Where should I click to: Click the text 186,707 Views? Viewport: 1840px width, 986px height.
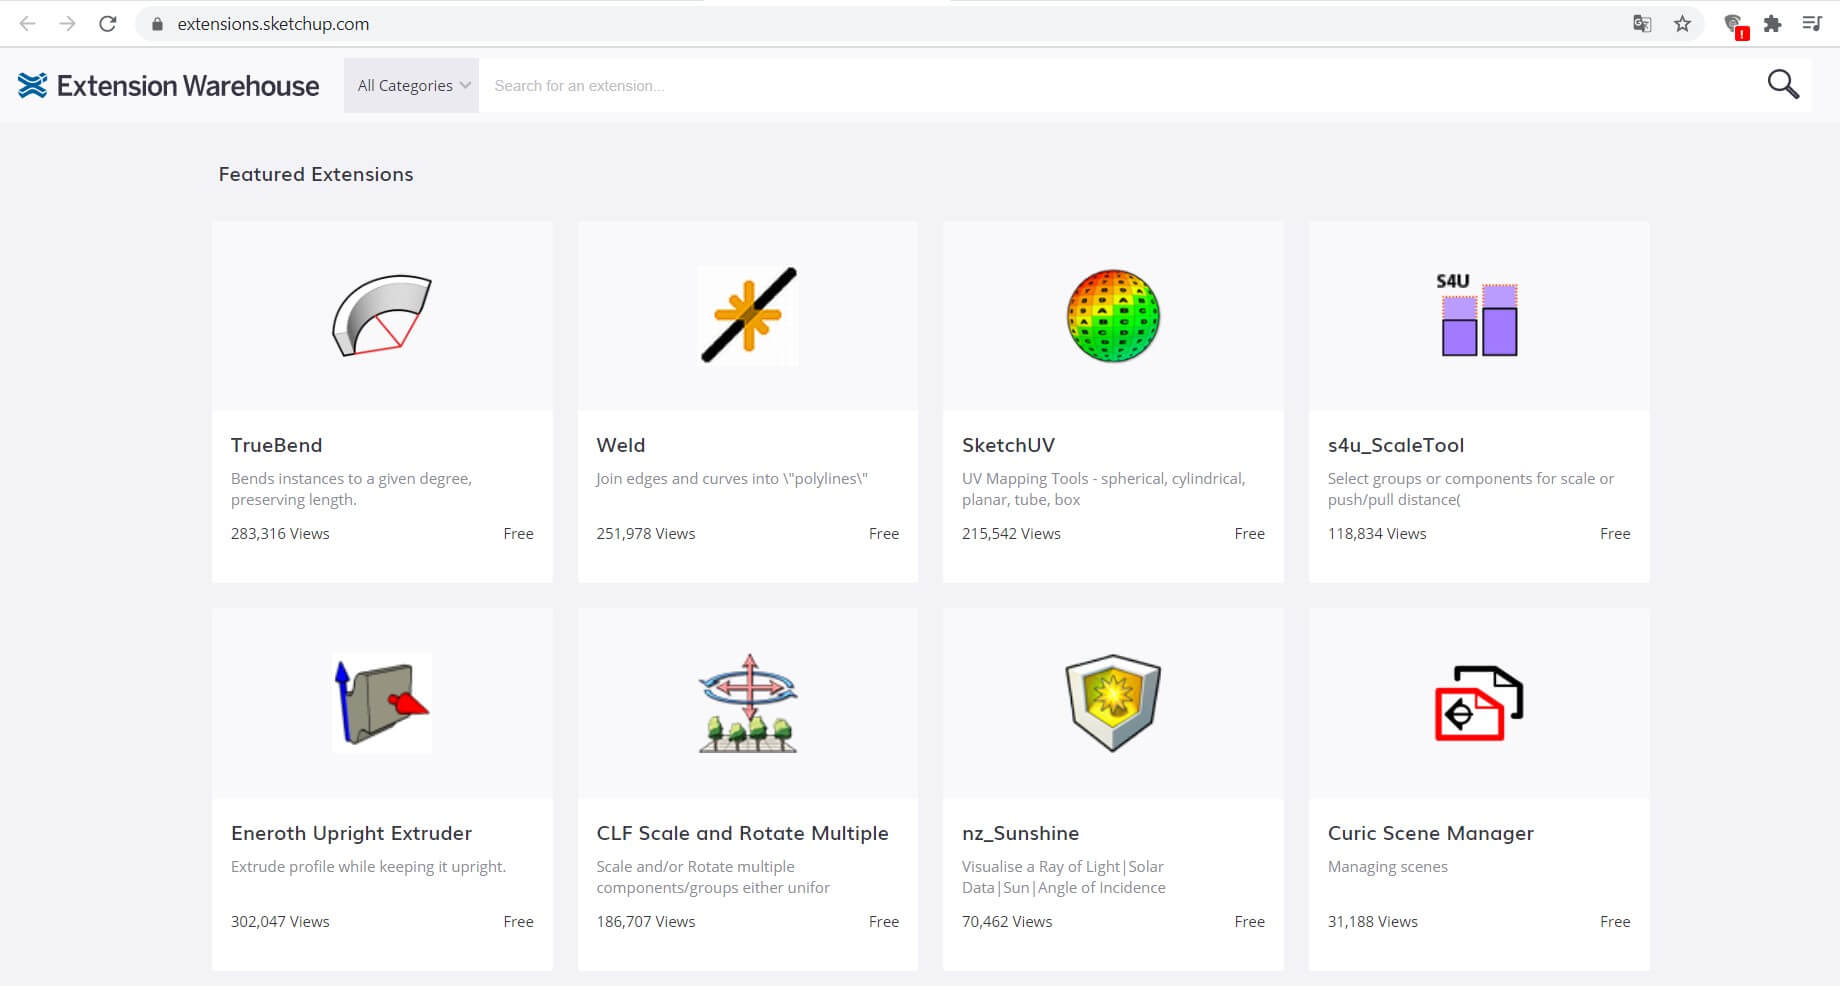646,922
